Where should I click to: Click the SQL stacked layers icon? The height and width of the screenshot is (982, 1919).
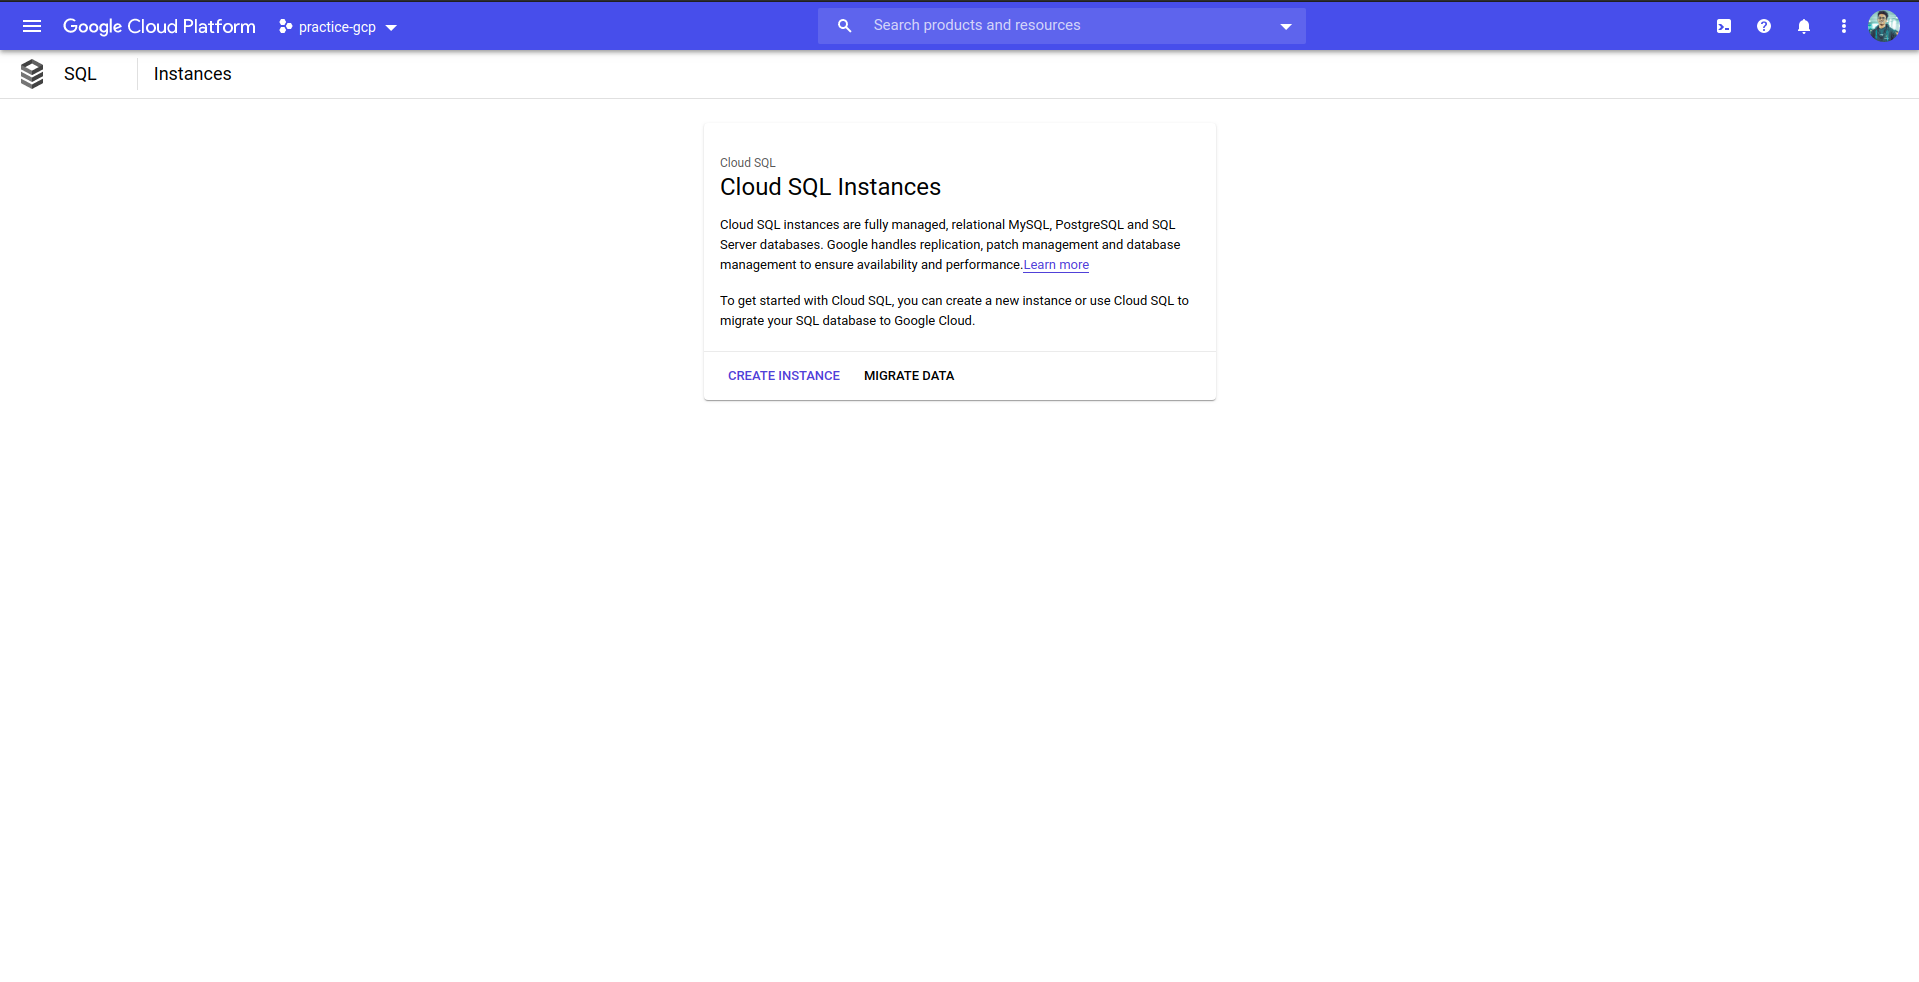[32, 74]
